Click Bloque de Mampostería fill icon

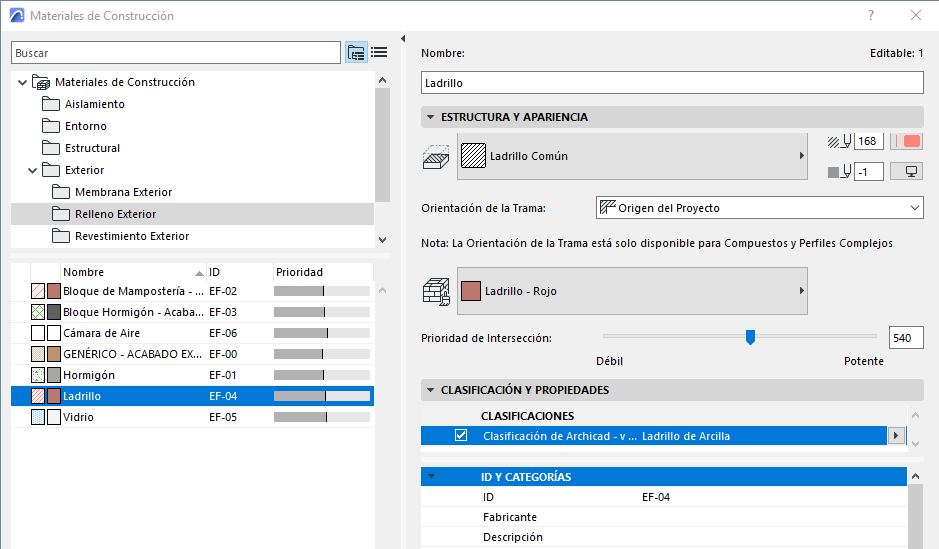[38, 291]
